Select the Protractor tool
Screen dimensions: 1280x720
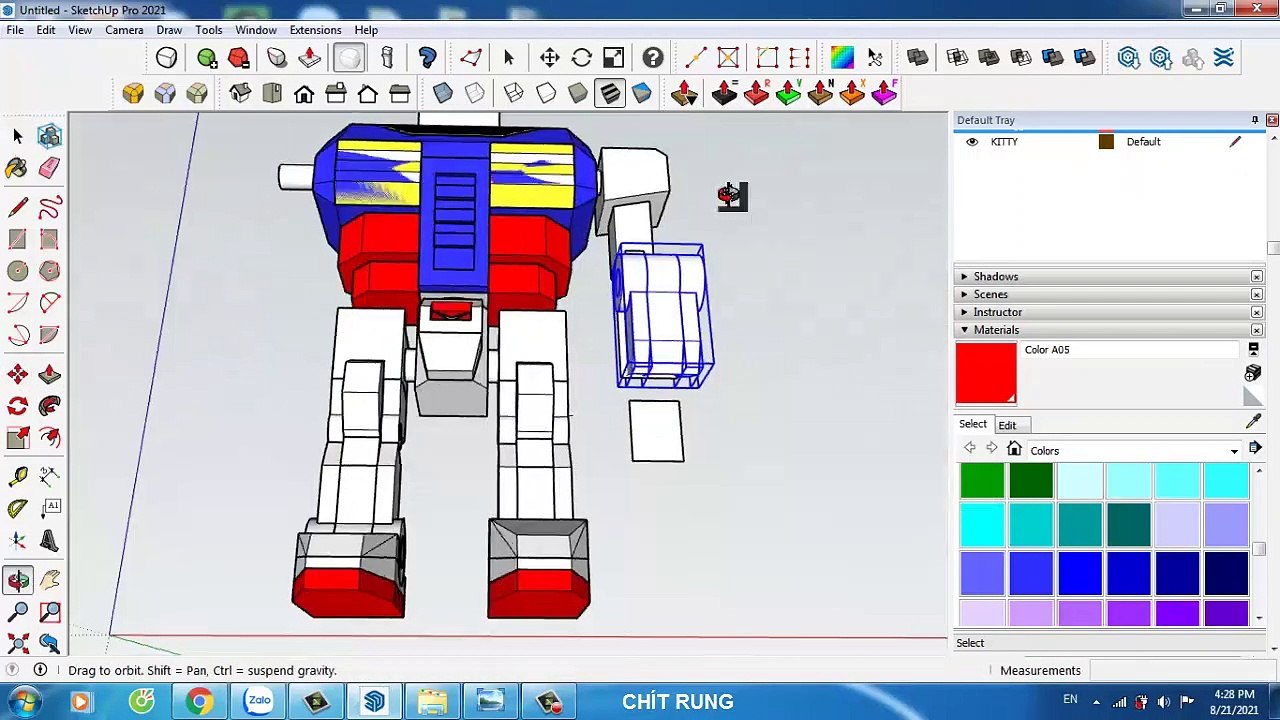click(17, 509)
